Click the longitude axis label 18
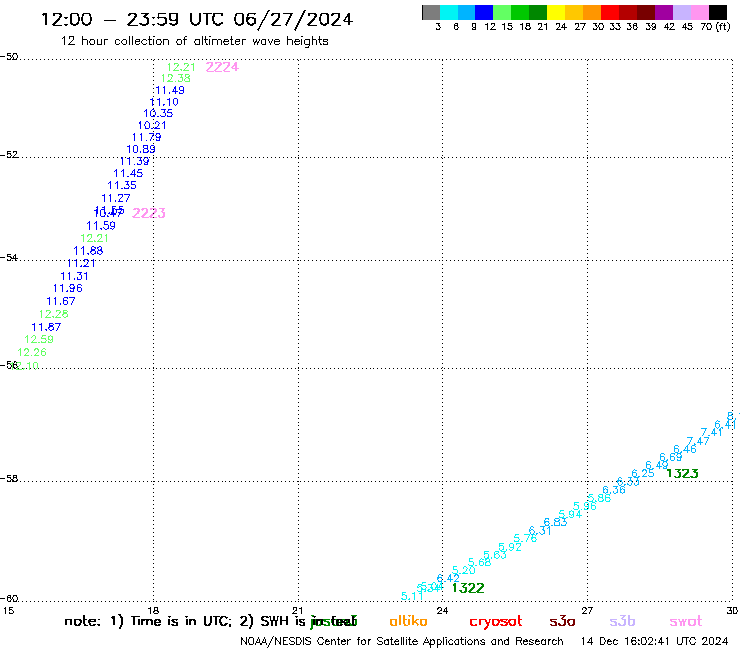 point(153,610)
